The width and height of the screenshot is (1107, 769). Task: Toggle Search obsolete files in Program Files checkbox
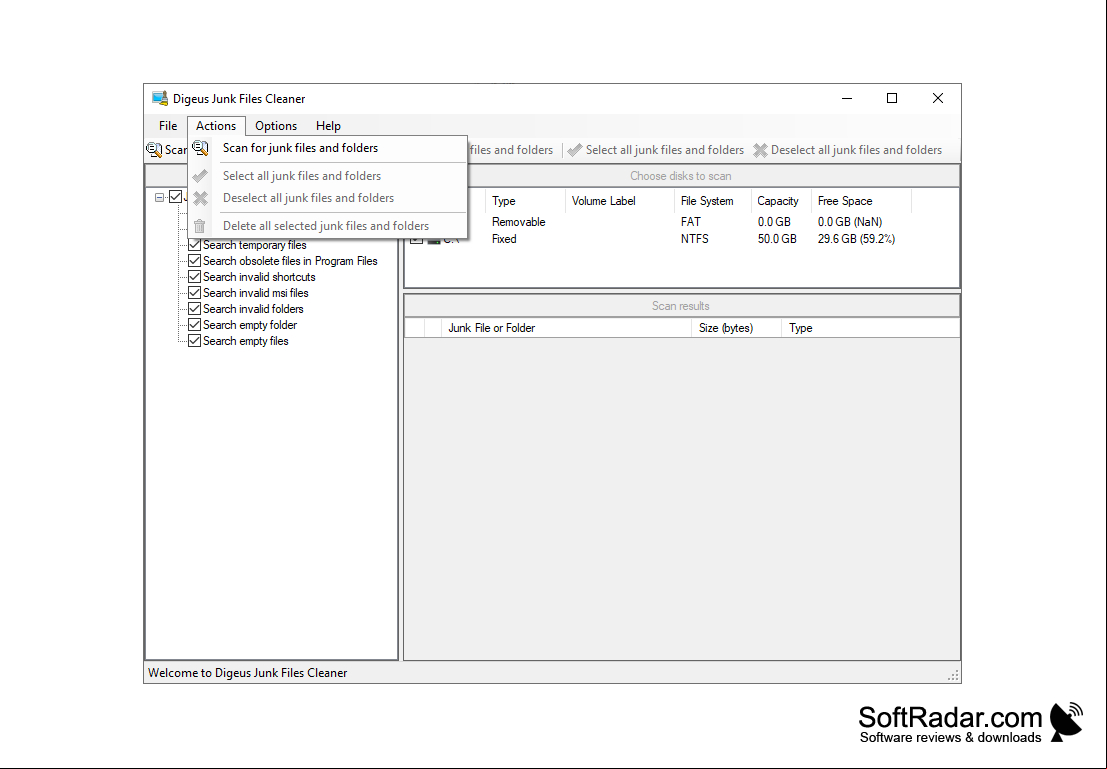tap(195, 261)
